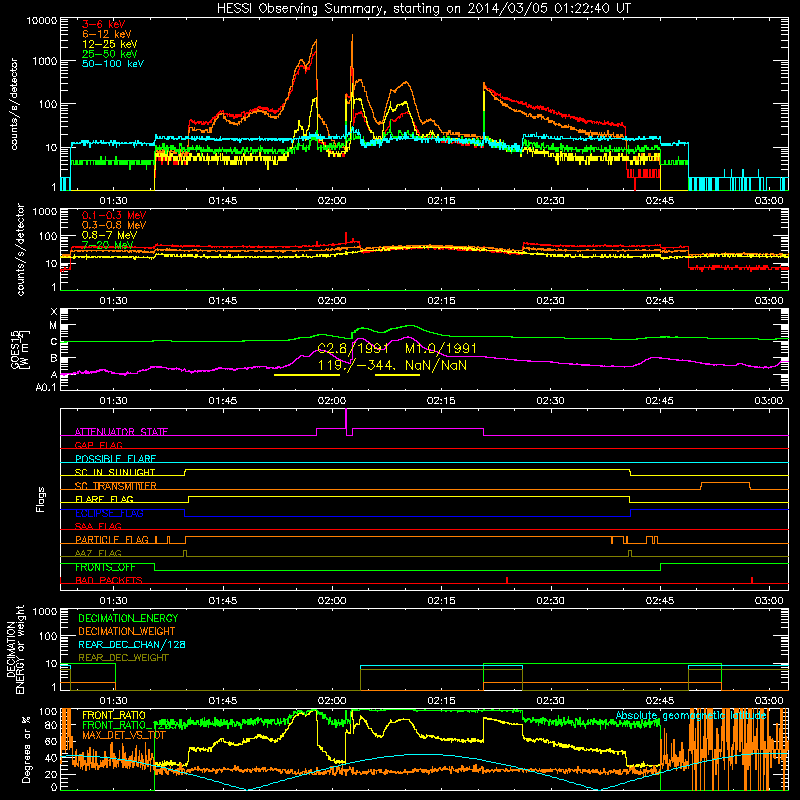Viewport: 800px width, 800px height.
Task: Select the FRONTS_OFF flag label
Action: 105,567
